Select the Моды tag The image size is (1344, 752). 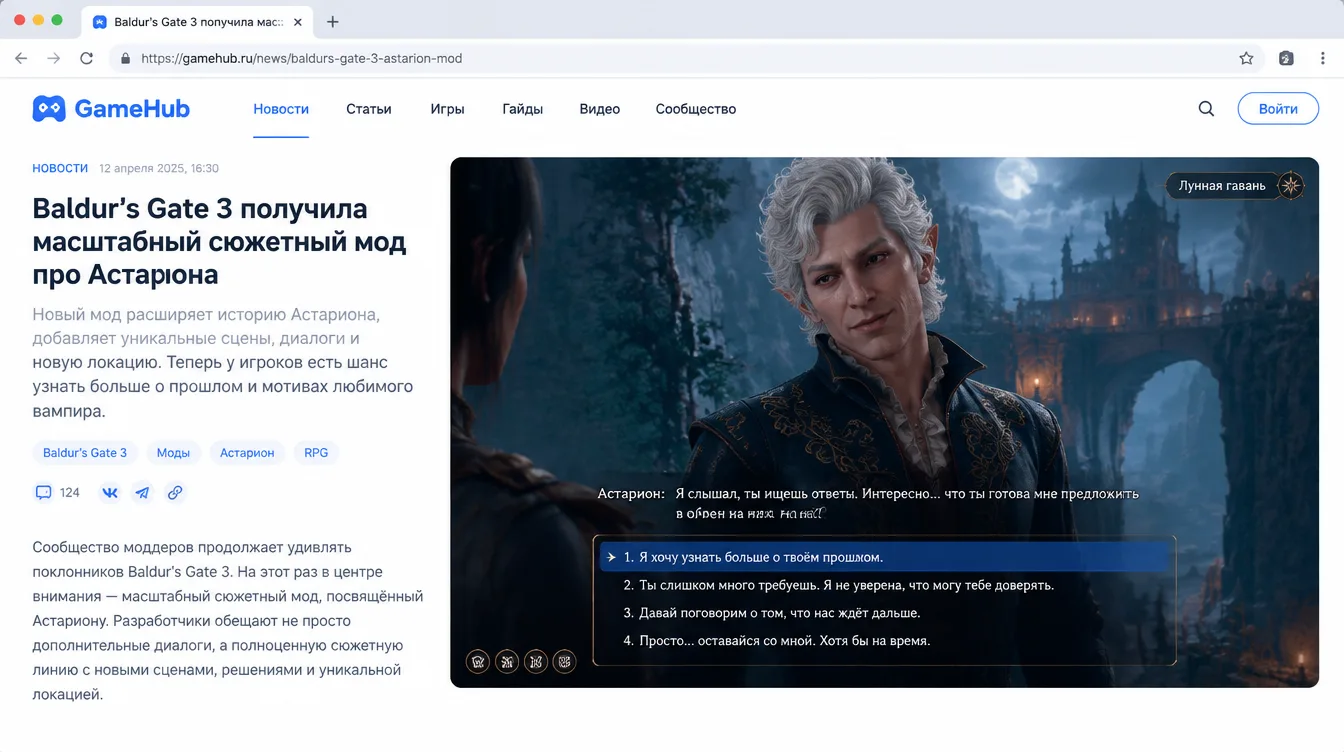[x=173, y=453]
